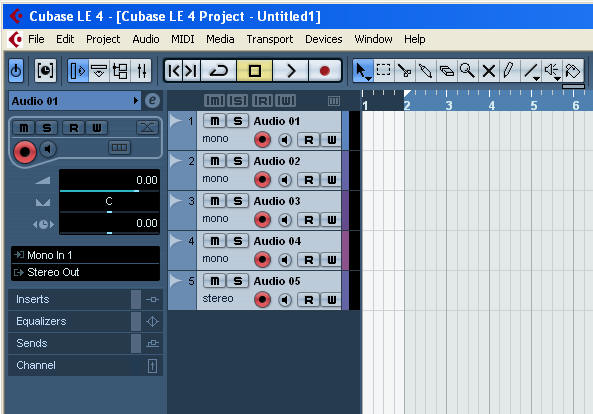The width and height of the screenshot is (593, 414).
Task: Select the Play speaker tool
Action: [552, 71]
